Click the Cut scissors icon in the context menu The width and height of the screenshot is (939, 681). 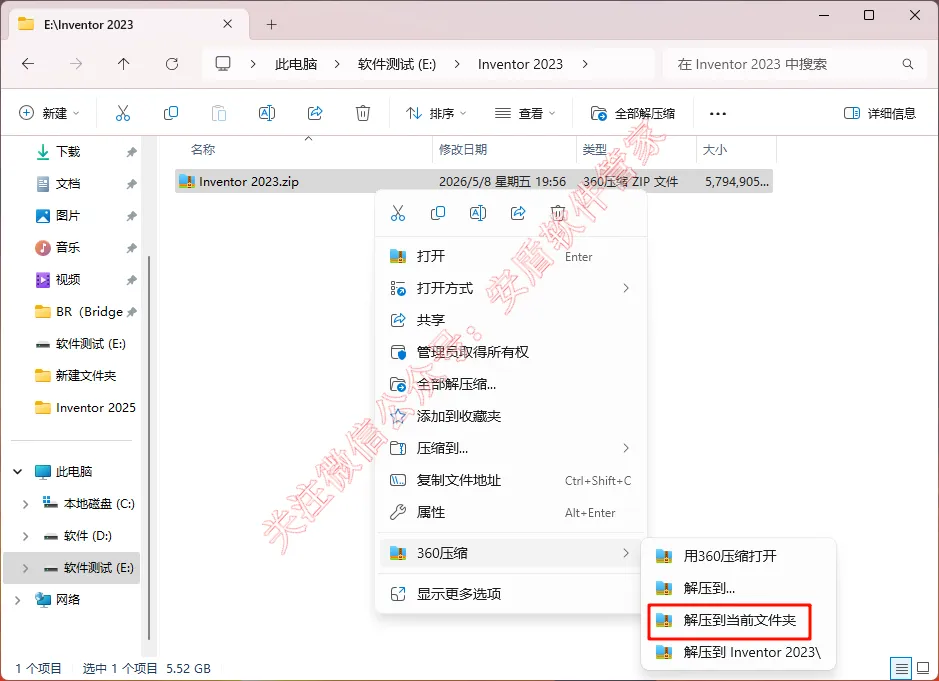click(398, 213)
